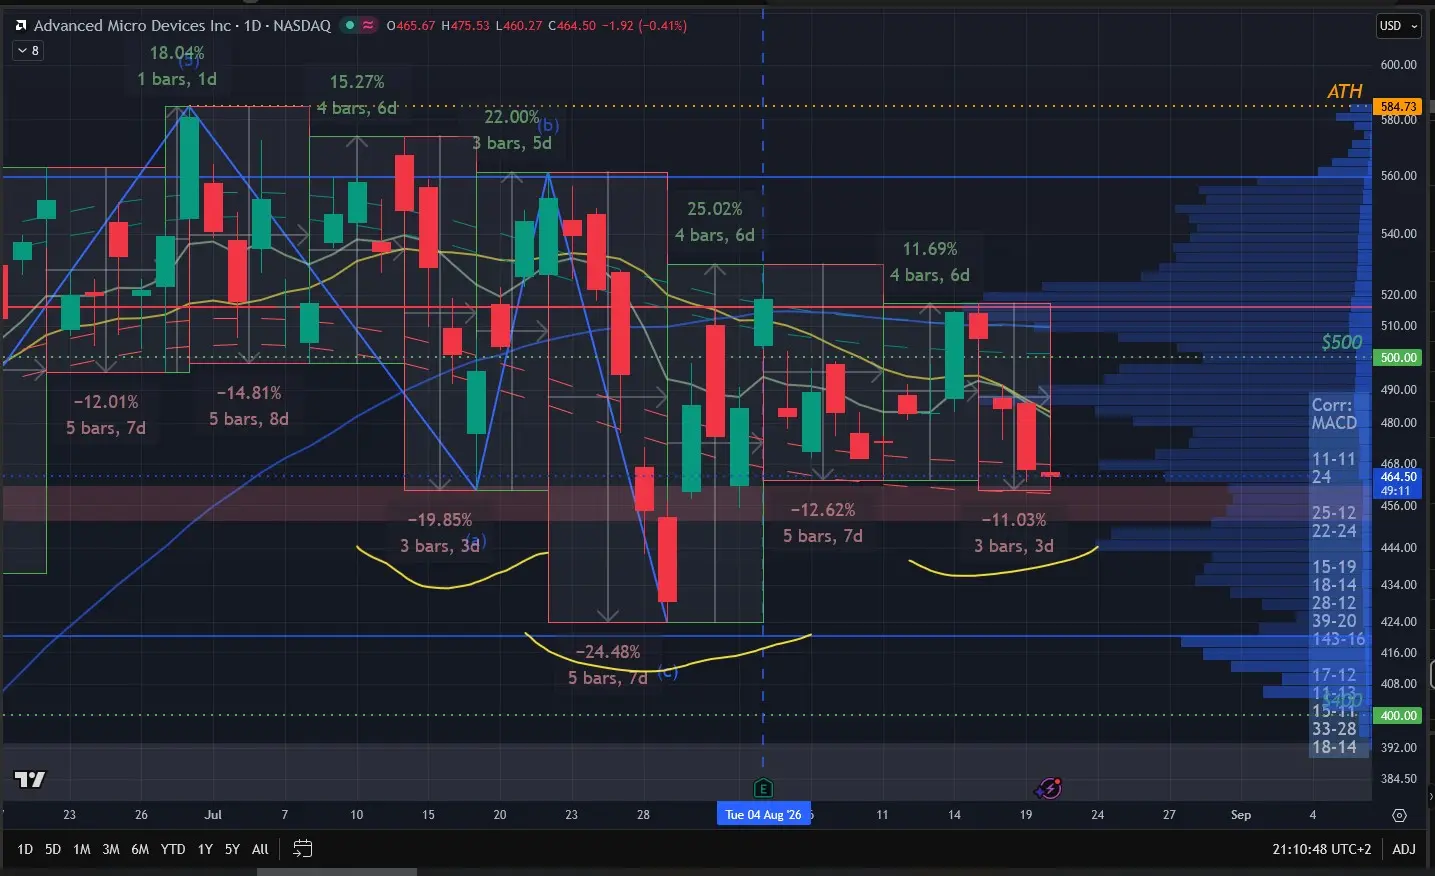
Task: Click the 'Sep' label on the time axis
Action: pos(1241,815)
